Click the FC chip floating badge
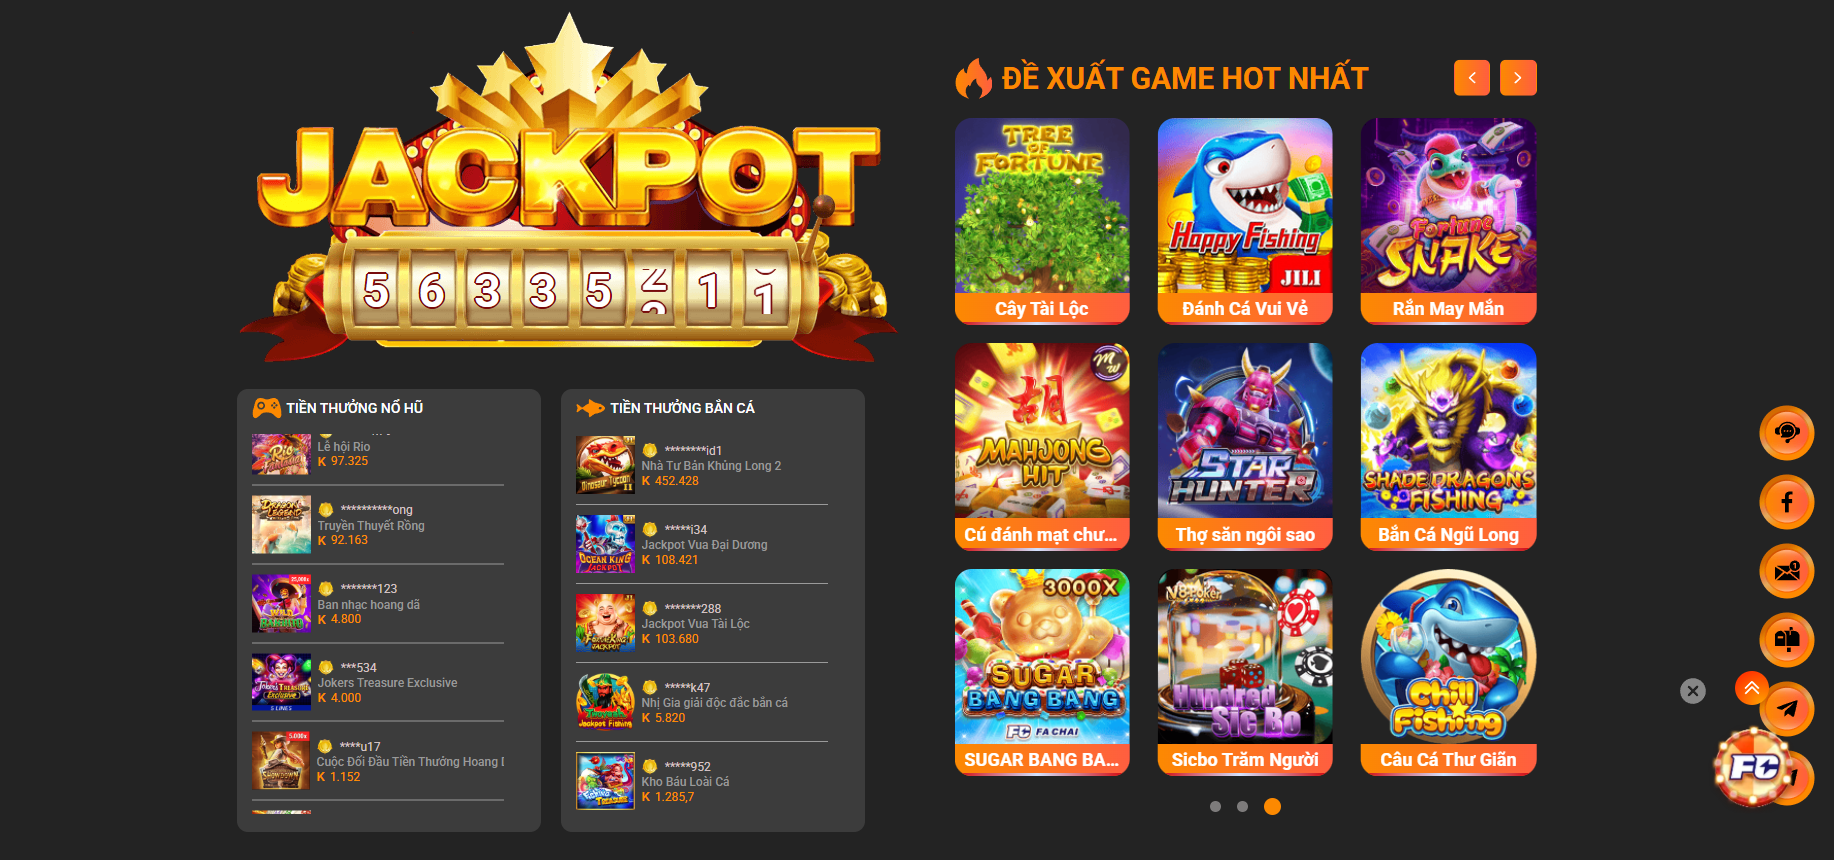 coord(1753,767)
